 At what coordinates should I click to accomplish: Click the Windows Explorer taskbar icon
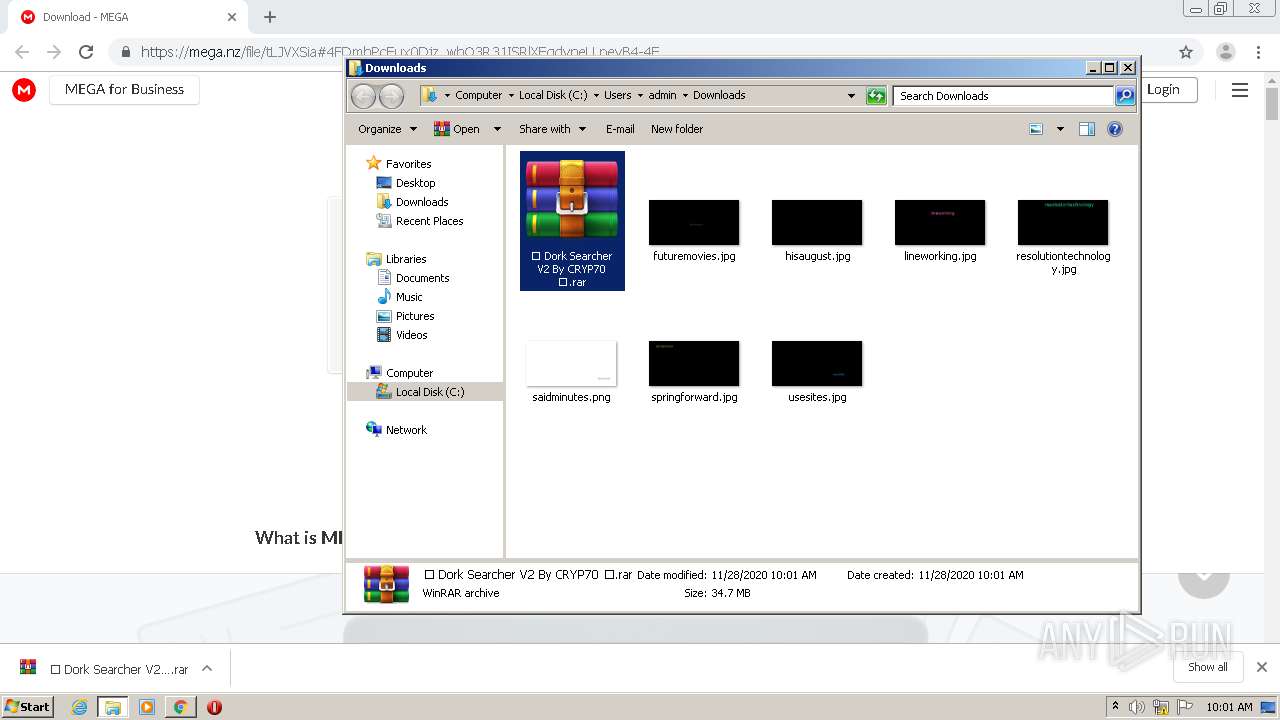113,707
